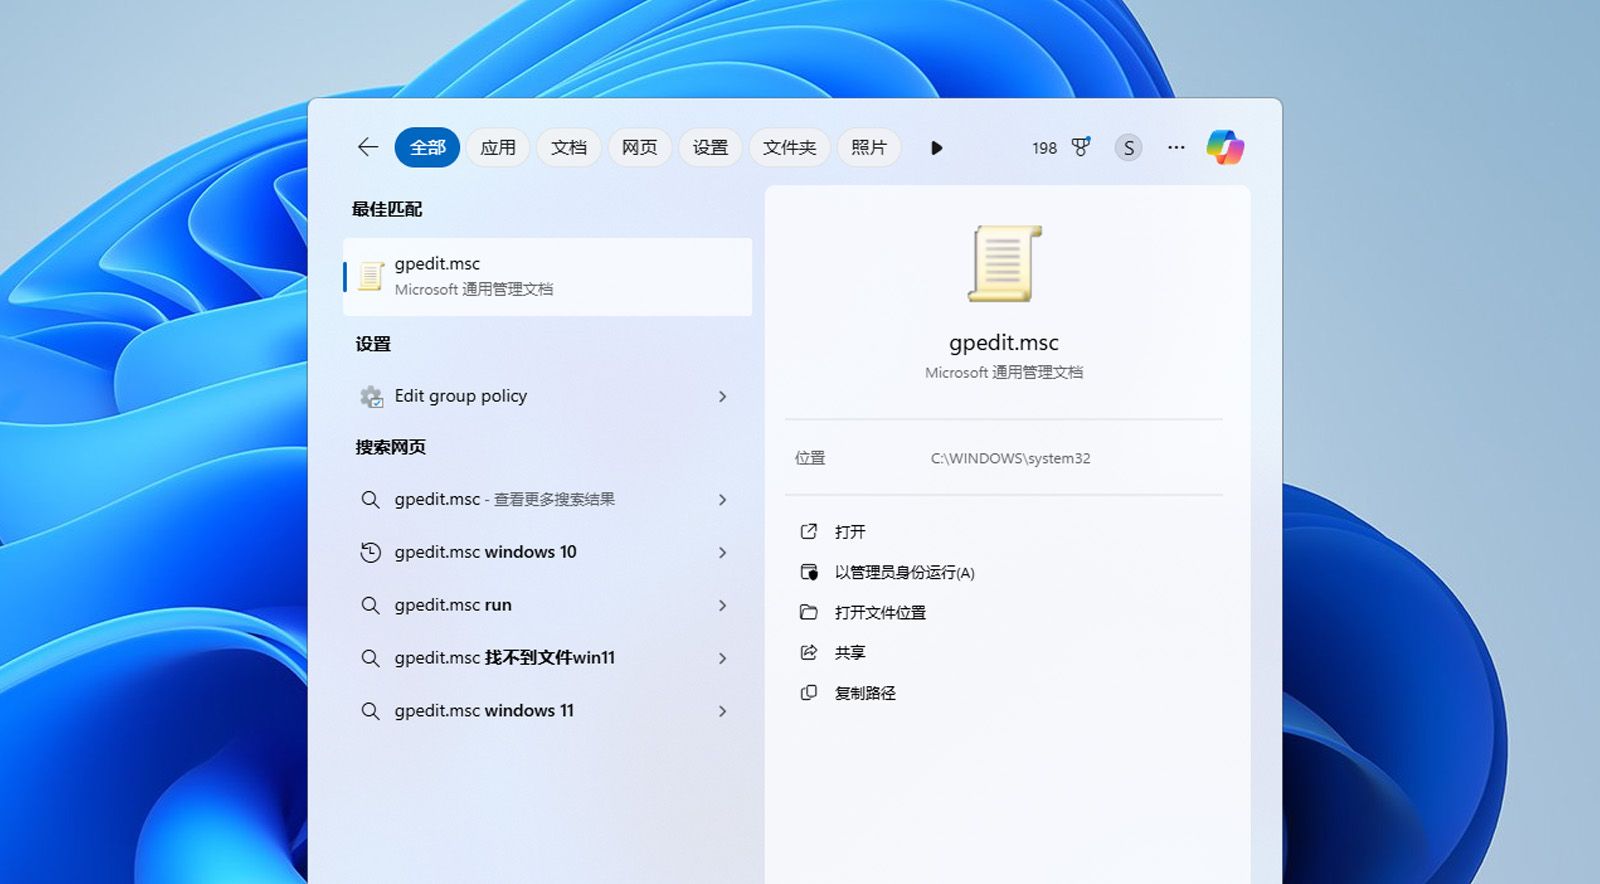Open the three-dot more options menu
Image resolution: width=1600 pixels, height=884 pixels.
pos(1176,148)
